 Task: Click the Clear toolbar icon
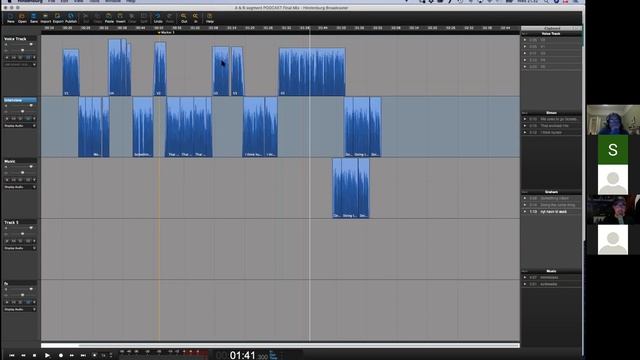[132, 18]
